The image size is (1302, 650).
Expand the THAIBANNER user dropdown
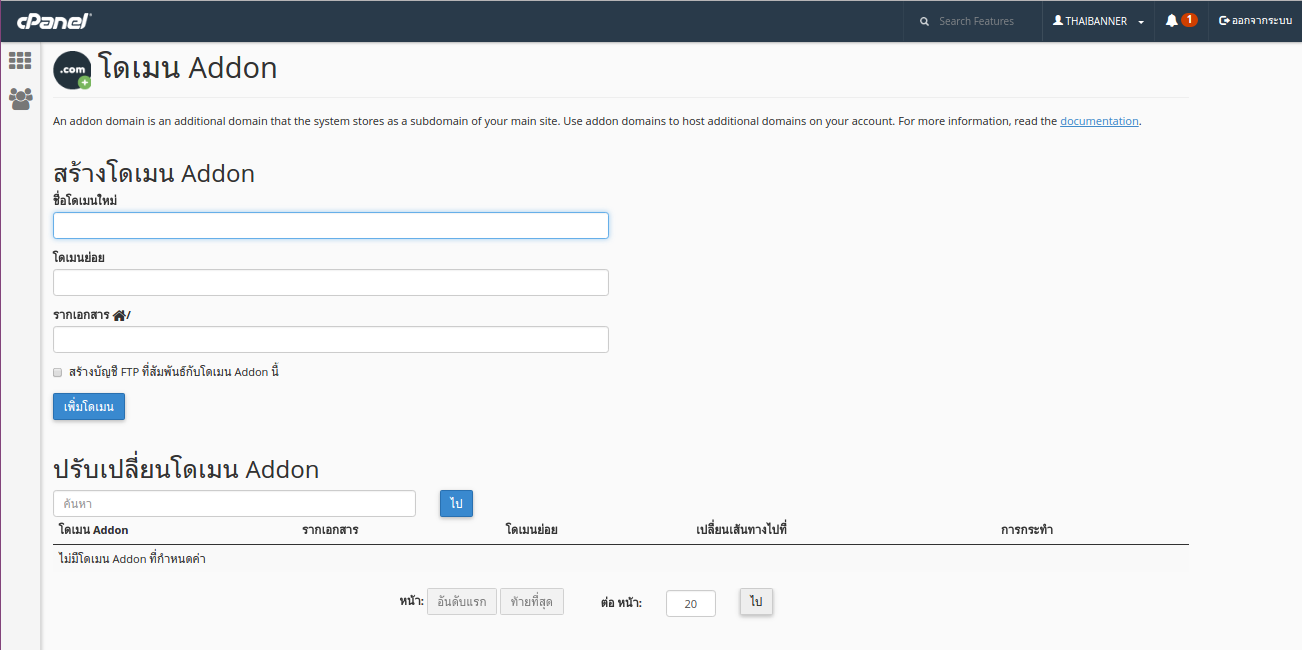[x=1098, y=21]
